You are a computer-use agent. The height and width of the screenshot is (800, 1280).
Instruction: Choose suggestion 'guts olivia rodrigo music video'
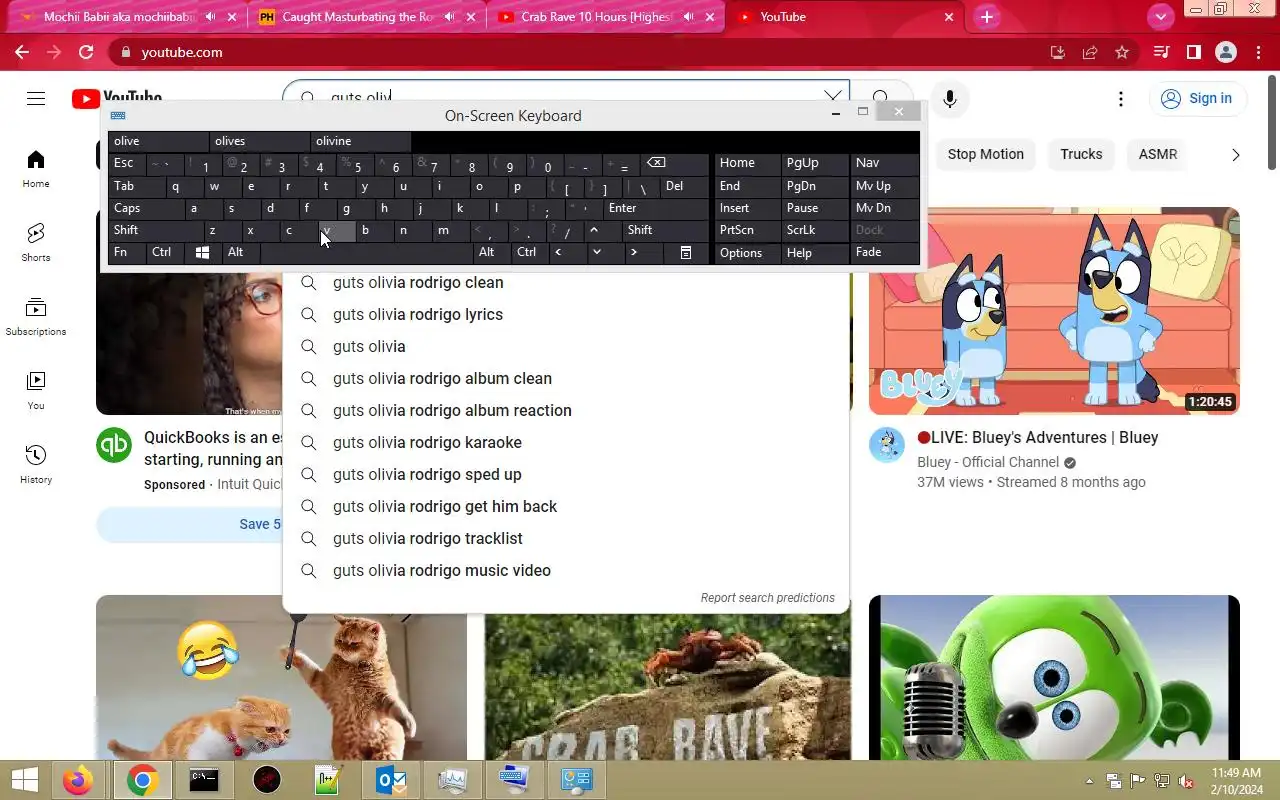(x=566, y=570)
